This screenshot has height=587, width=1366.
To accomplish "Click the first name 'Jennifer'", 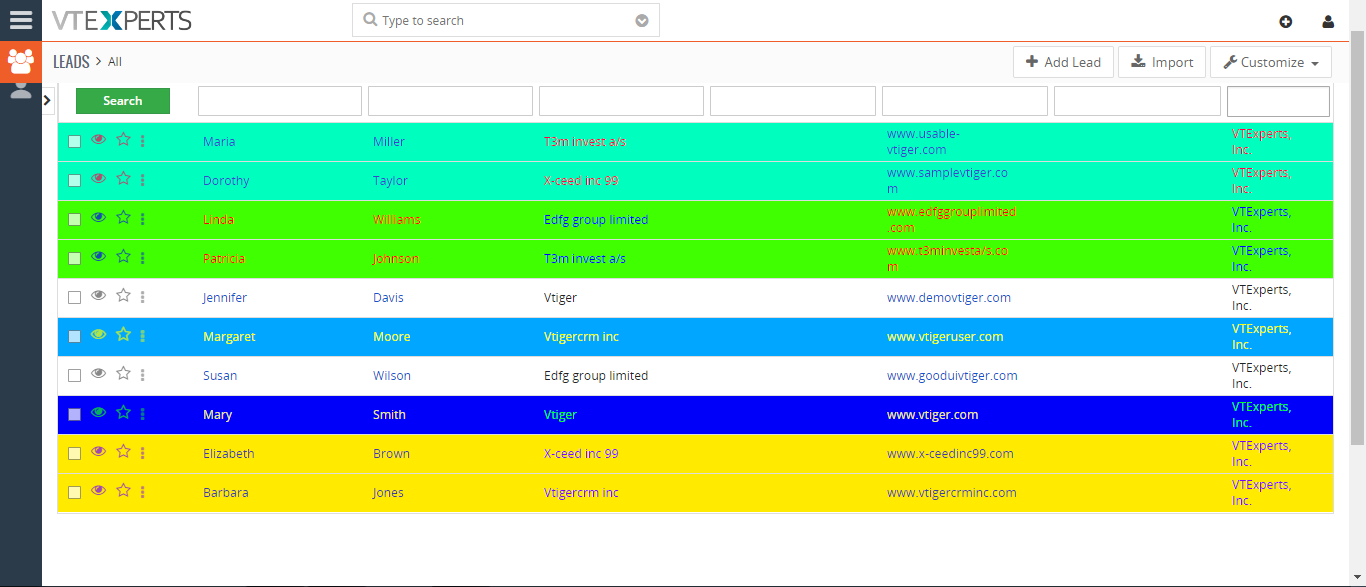I will pyautogui.click(x=225, y=298).
